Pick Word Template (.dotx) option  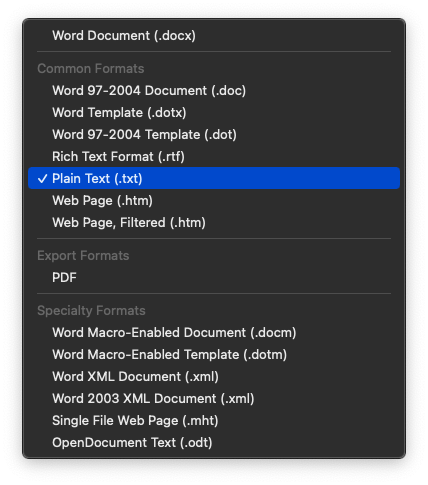coord(214,112)
